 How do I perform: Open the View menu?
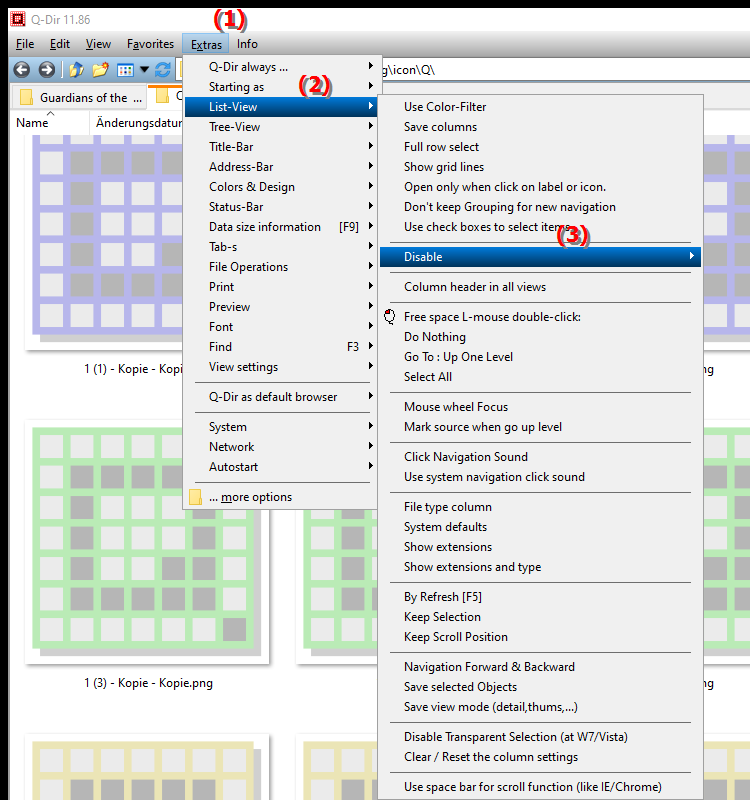coord(98,44)
